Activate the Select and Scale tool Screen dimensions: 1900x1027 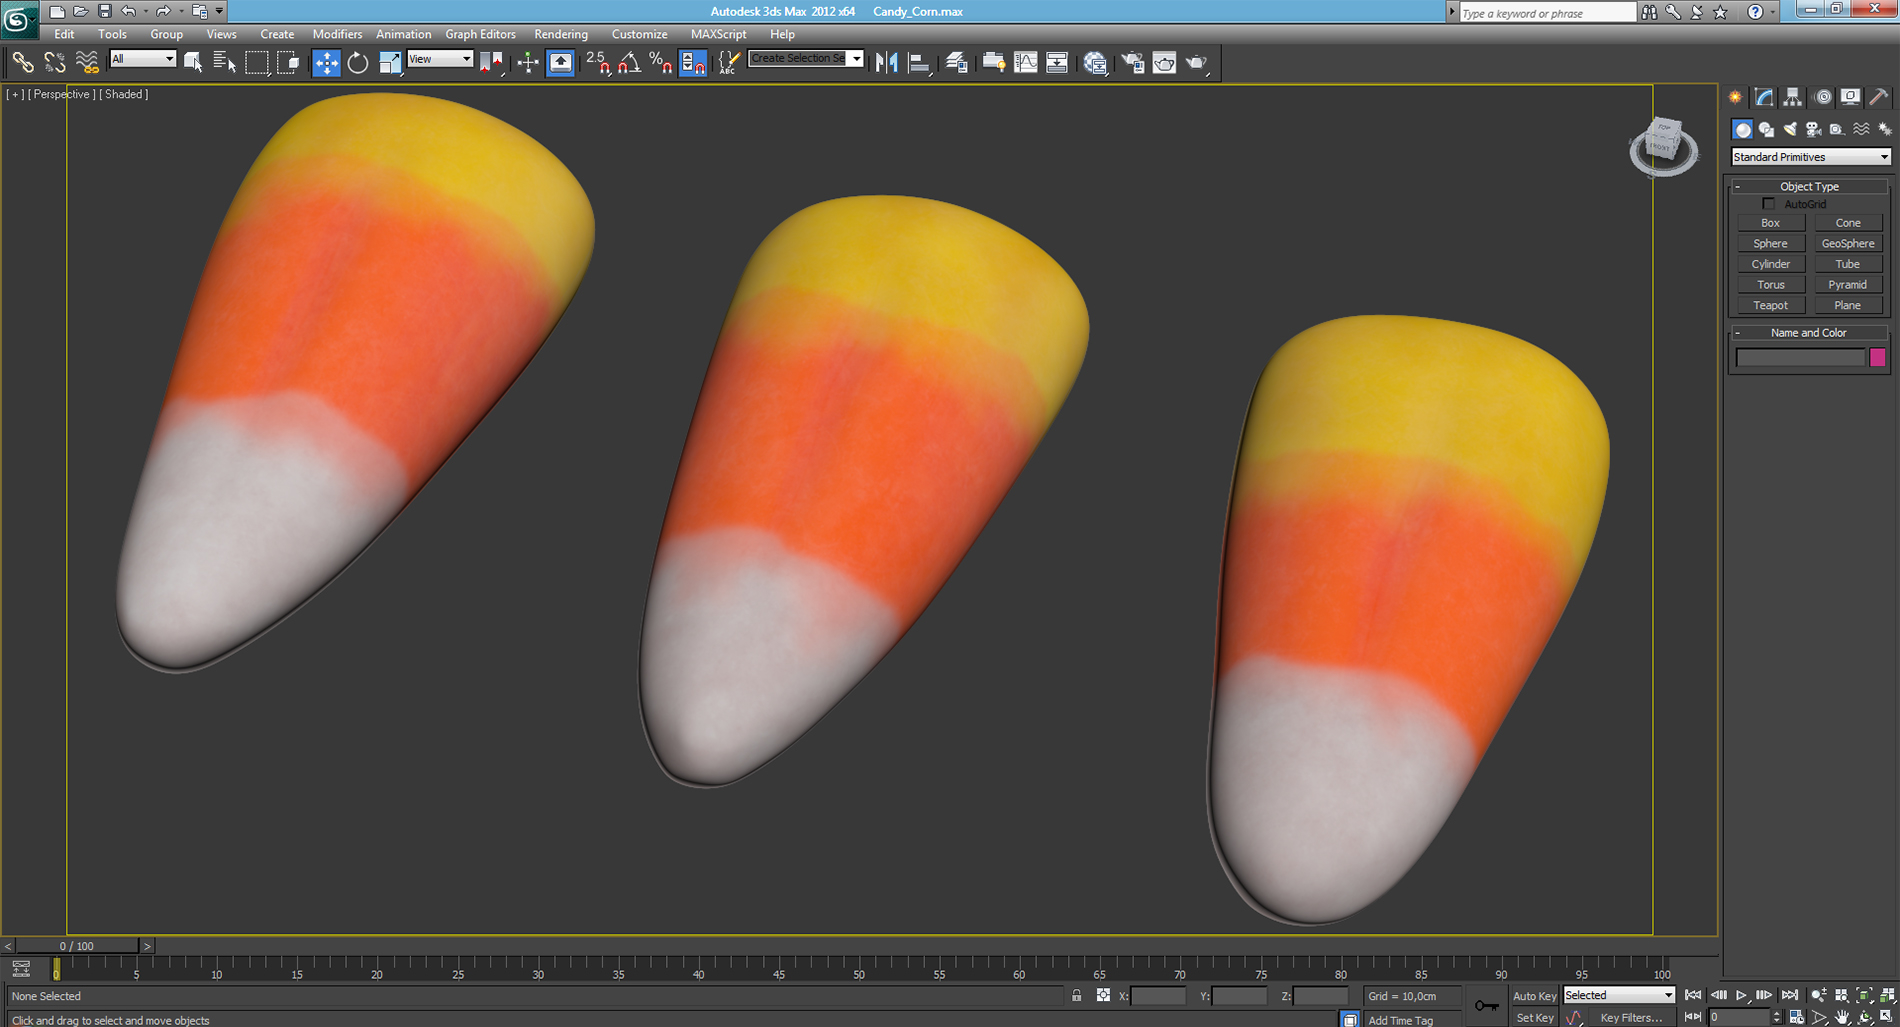(x=390, y=62)
